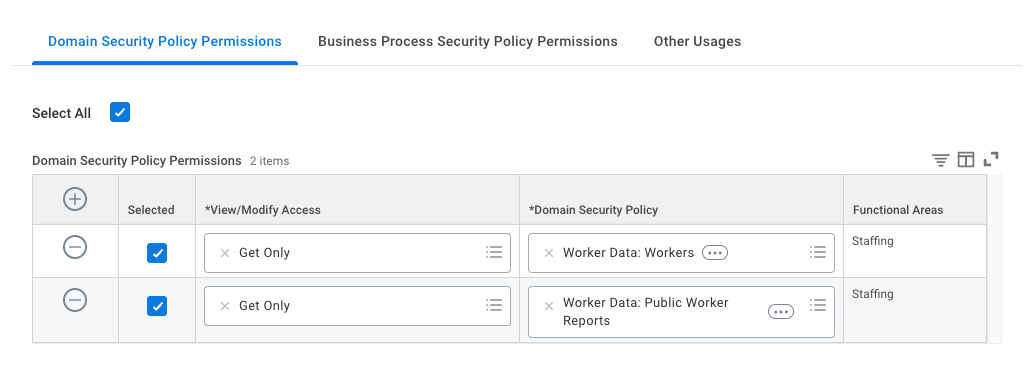This screenshot has height=388, width=1029.
Task: Remove the Public Worker Reports row
Action: point(75,300)
